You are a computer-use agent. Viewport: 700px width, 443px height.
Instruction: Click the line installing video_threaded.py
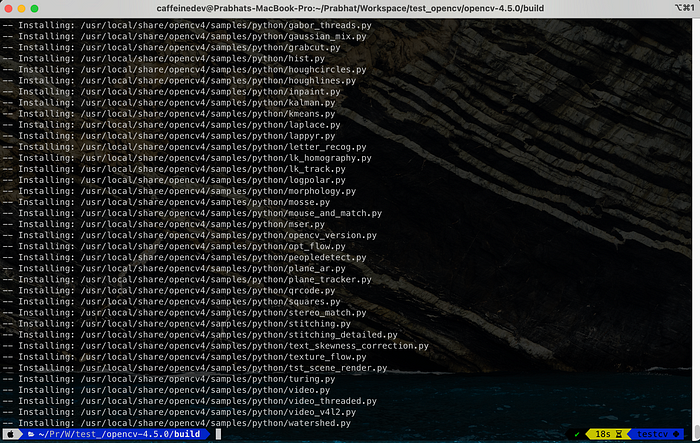(x=190, y=401)
